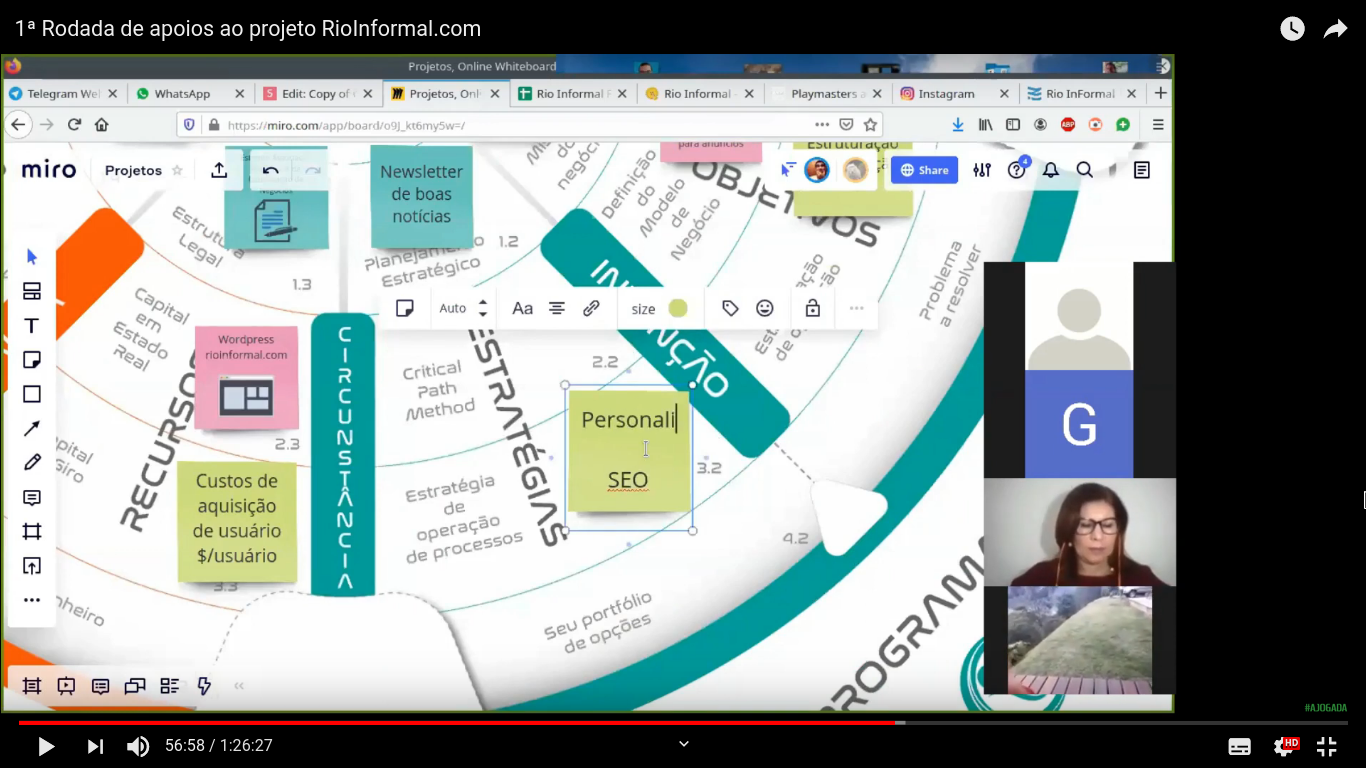Exit YouTube full screen mode

point(1327,746)
